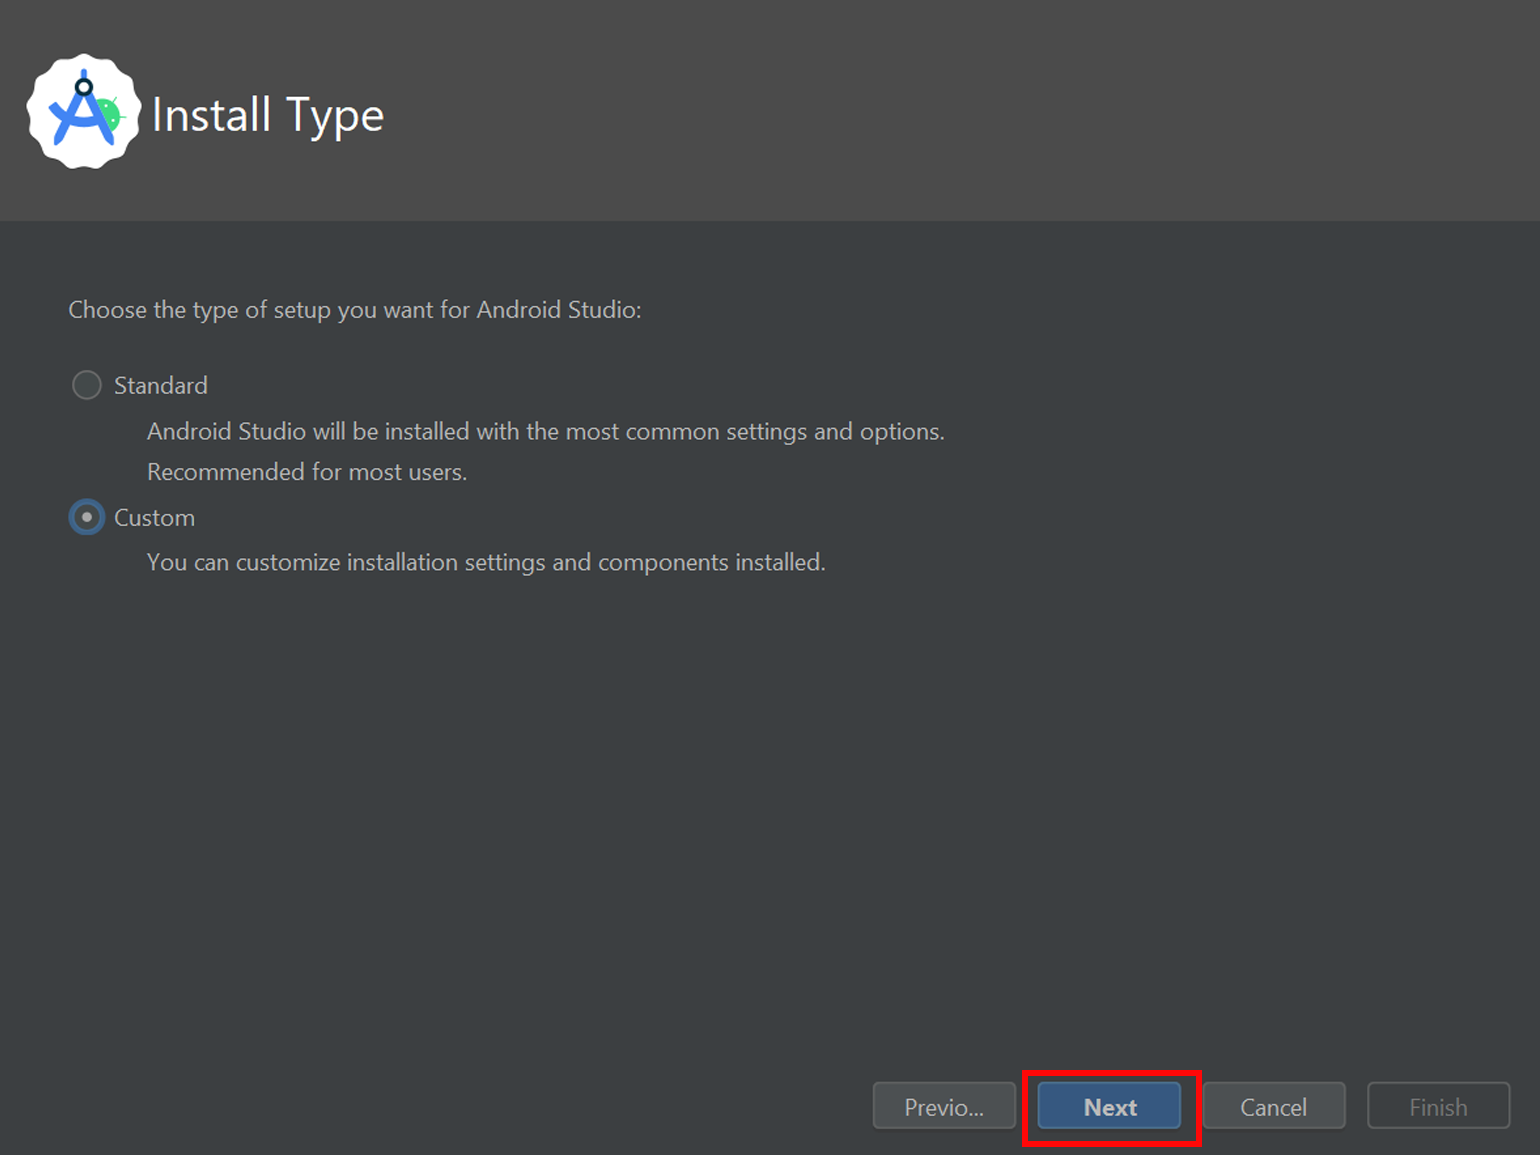The width and height of the screenshot is (1540, 1155).
Task: Click the 'Recommended for most users' text
Action: 307,472
